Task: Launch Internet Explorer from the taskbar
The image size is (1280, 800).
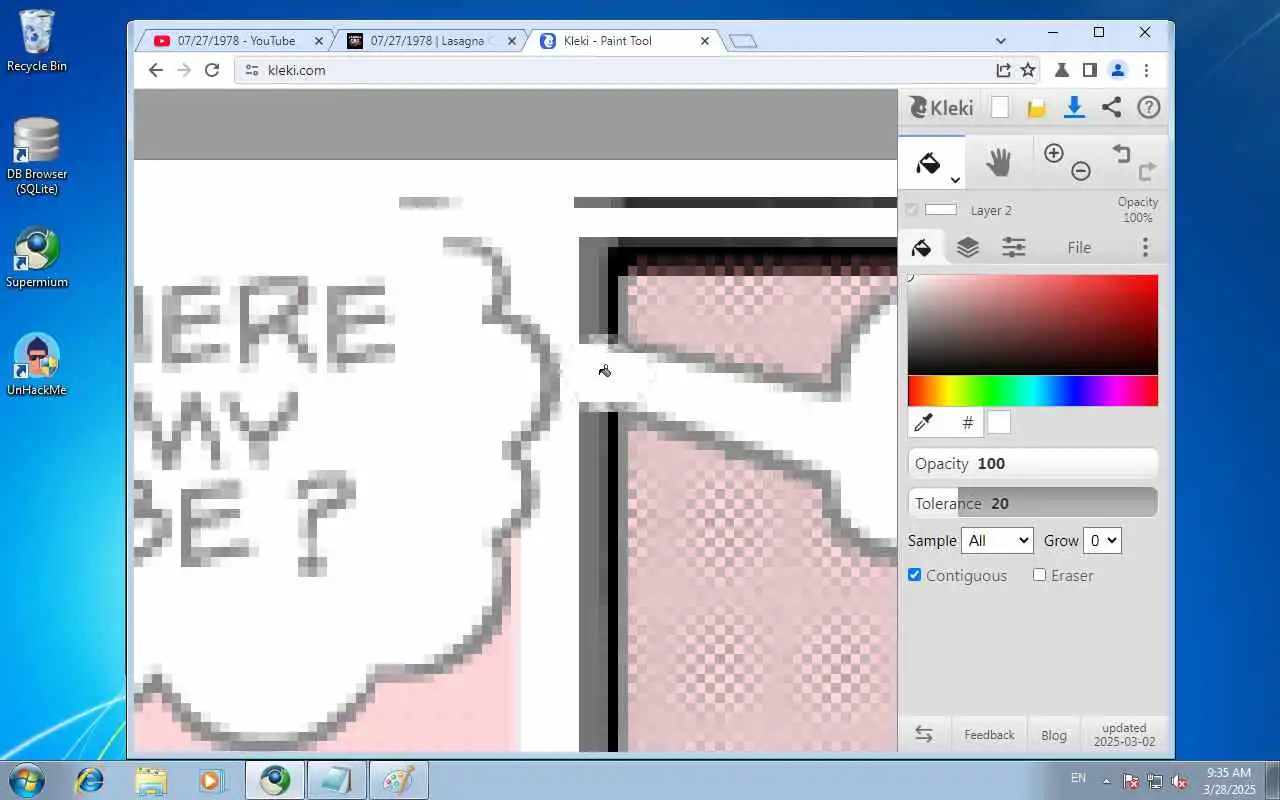Action: [90, 780]
